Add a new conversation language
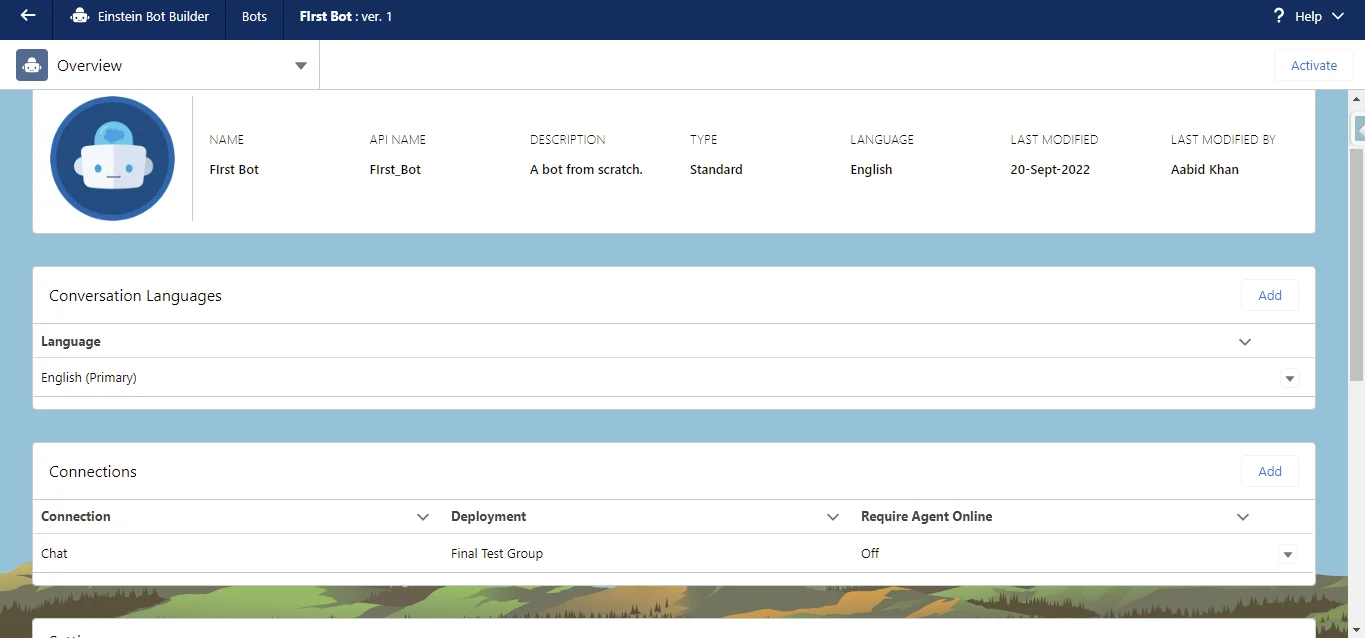1365x638 pixels. click(x=1269, y=296)
